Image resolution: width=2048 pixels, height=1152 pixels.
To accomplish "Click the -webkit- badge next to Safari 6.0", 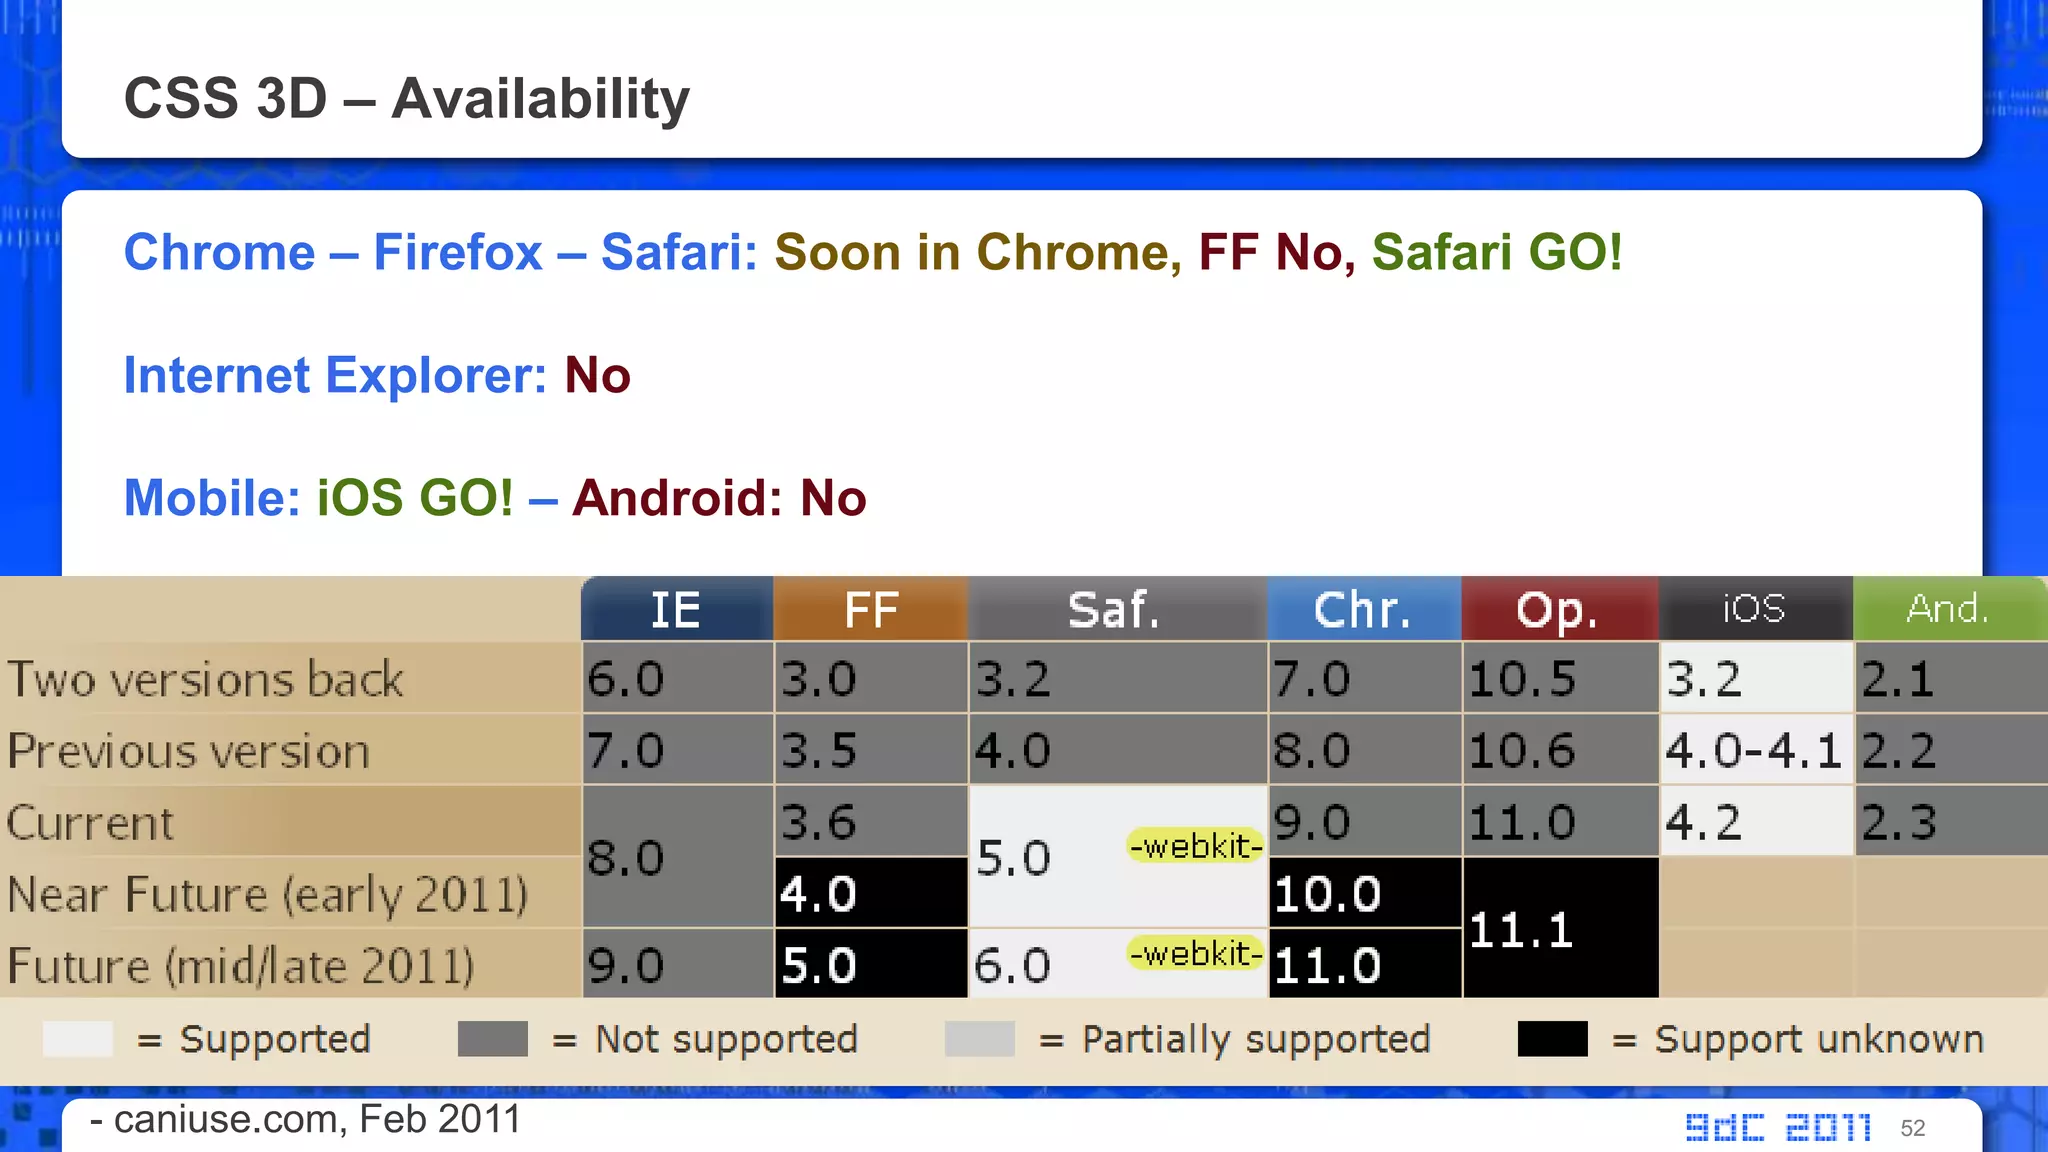I will pos(1195,953).
